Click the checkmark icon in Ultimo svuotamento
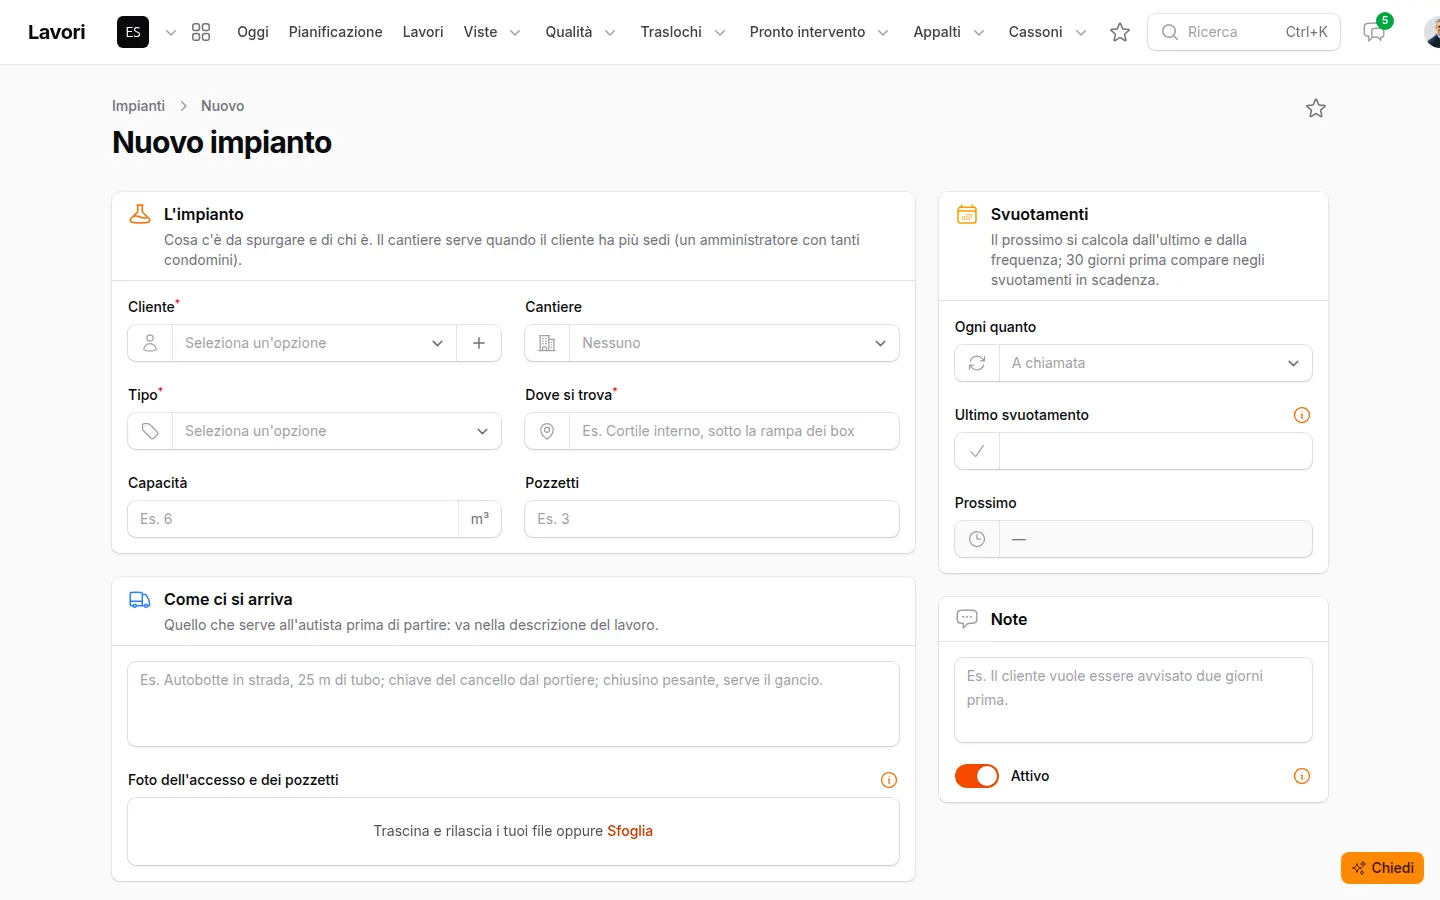The height and width of the screenshot is (900, 1440). 977,451
